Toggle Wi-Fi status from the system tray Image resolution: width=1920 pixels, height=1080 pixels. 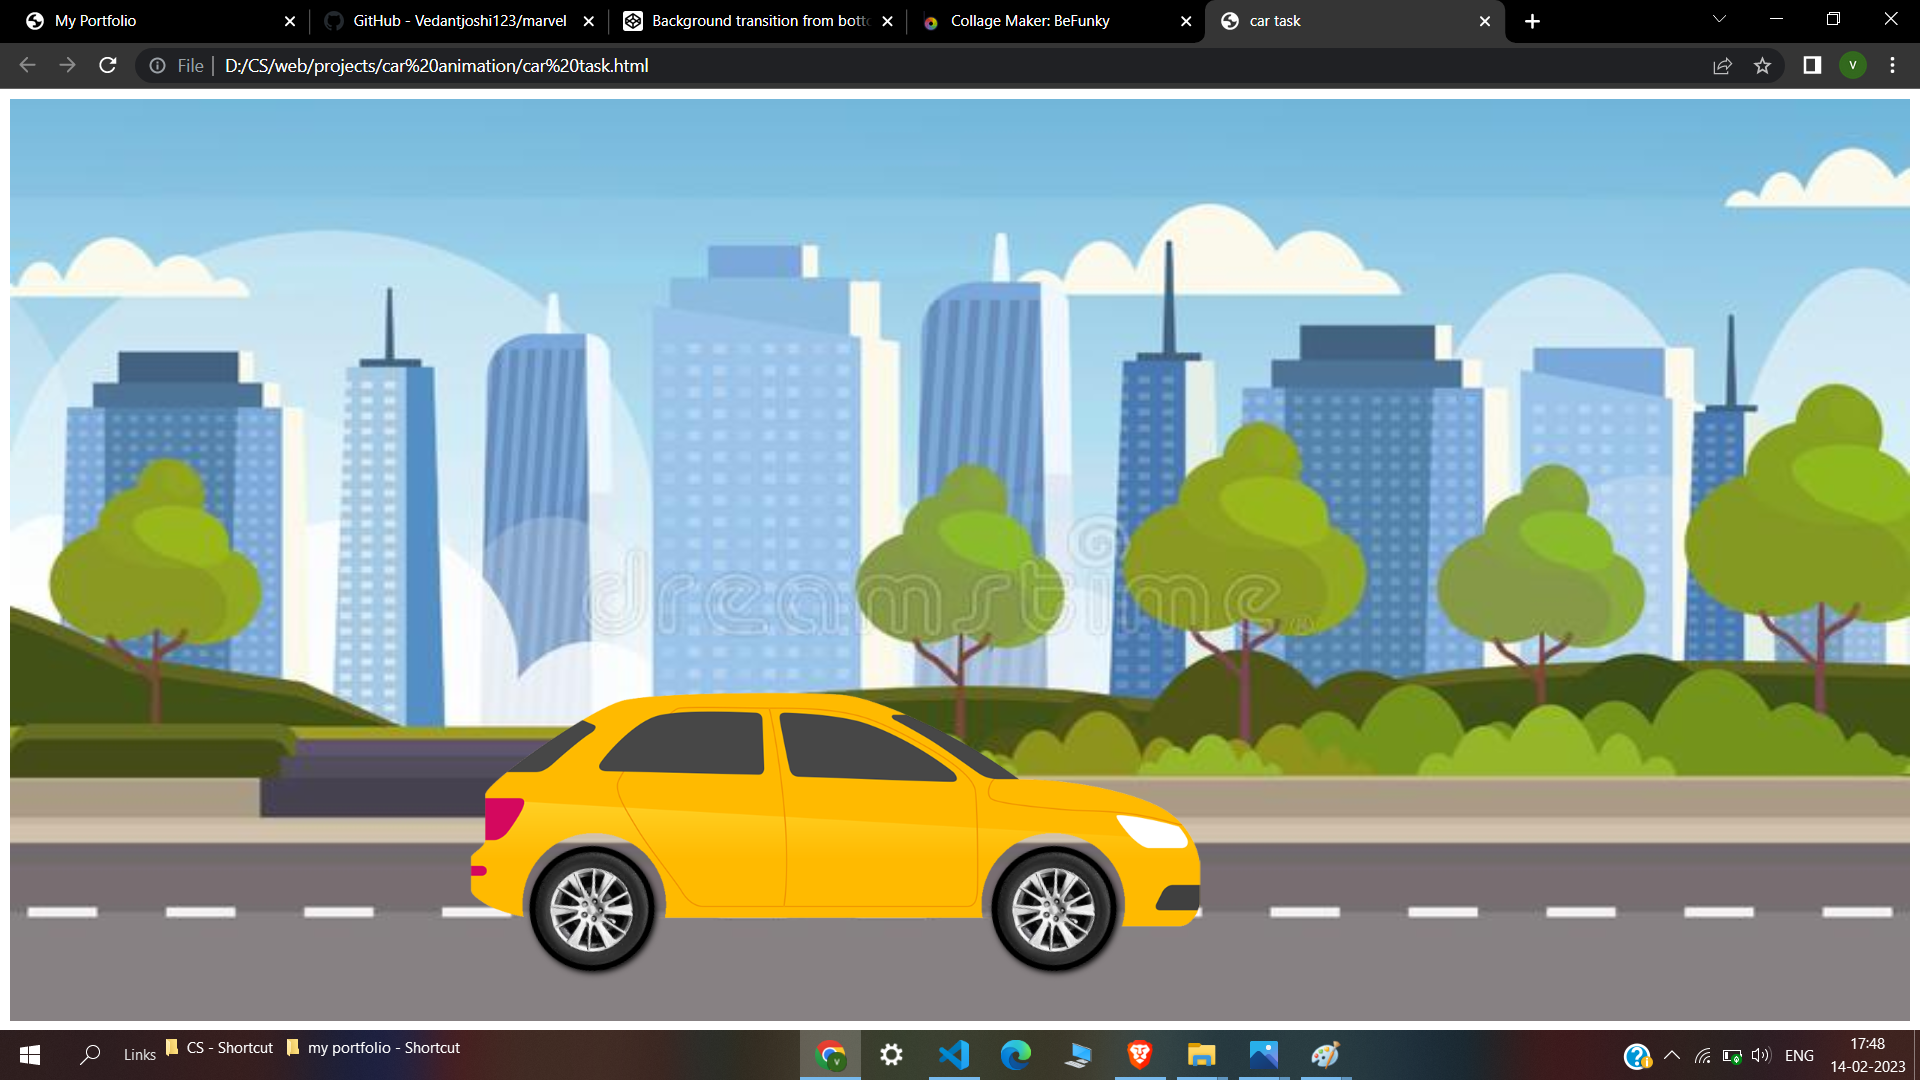(x=1702, y=1055)
